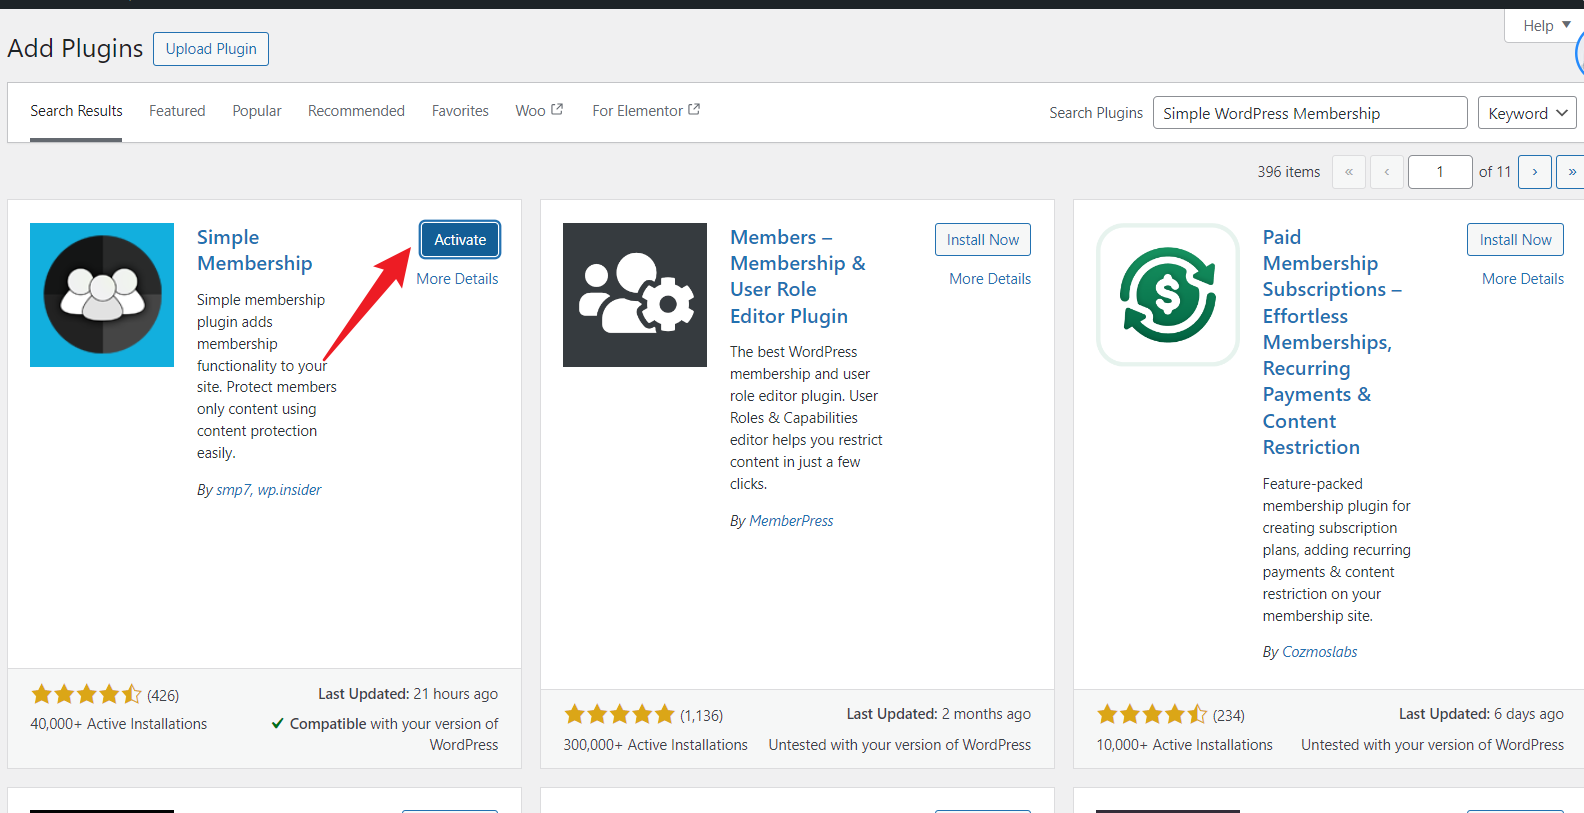Click the Add Plugins page heading

pyautogui.click(x=75, y=48)
